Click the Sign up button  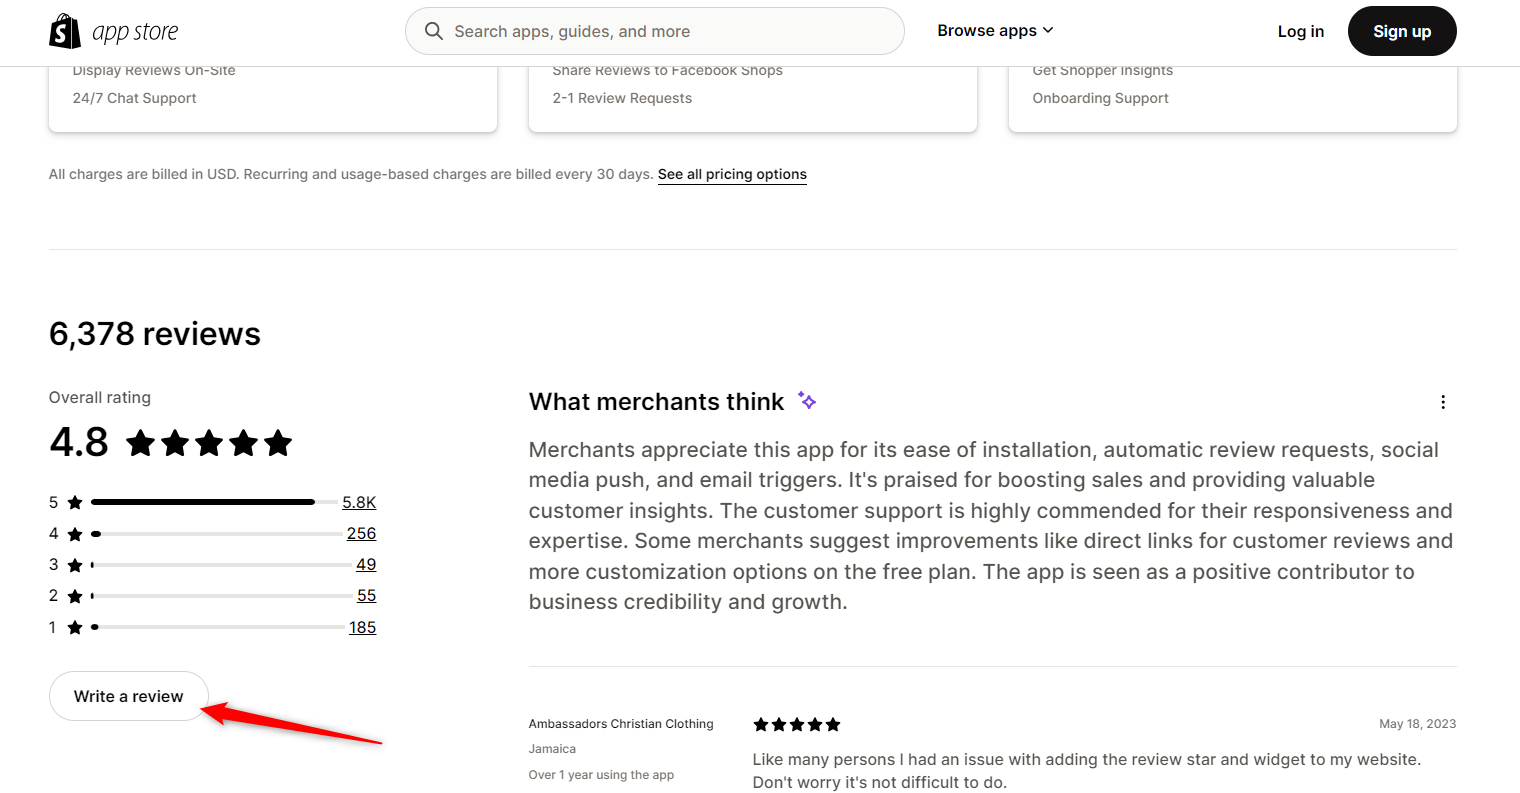pyautogui.click(x=1402, y=31)
